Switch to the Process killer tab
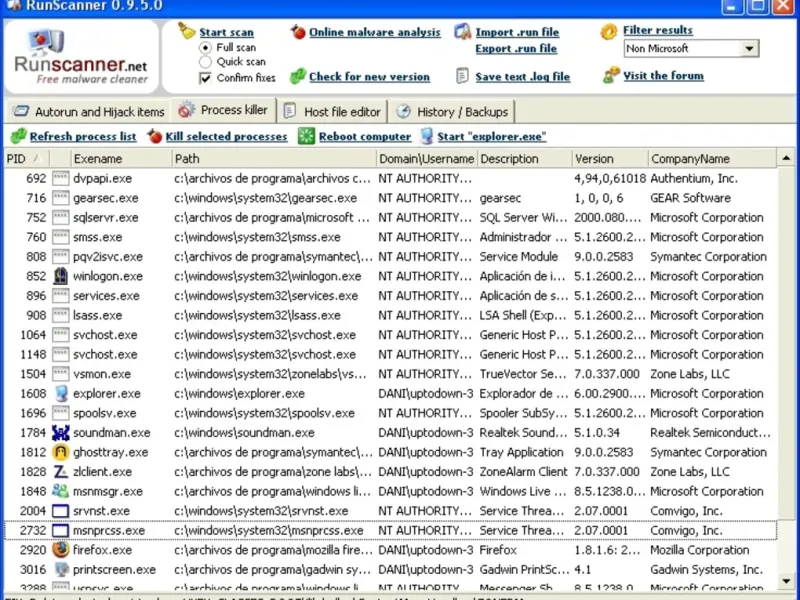800x600 pixels. [223, 110]
